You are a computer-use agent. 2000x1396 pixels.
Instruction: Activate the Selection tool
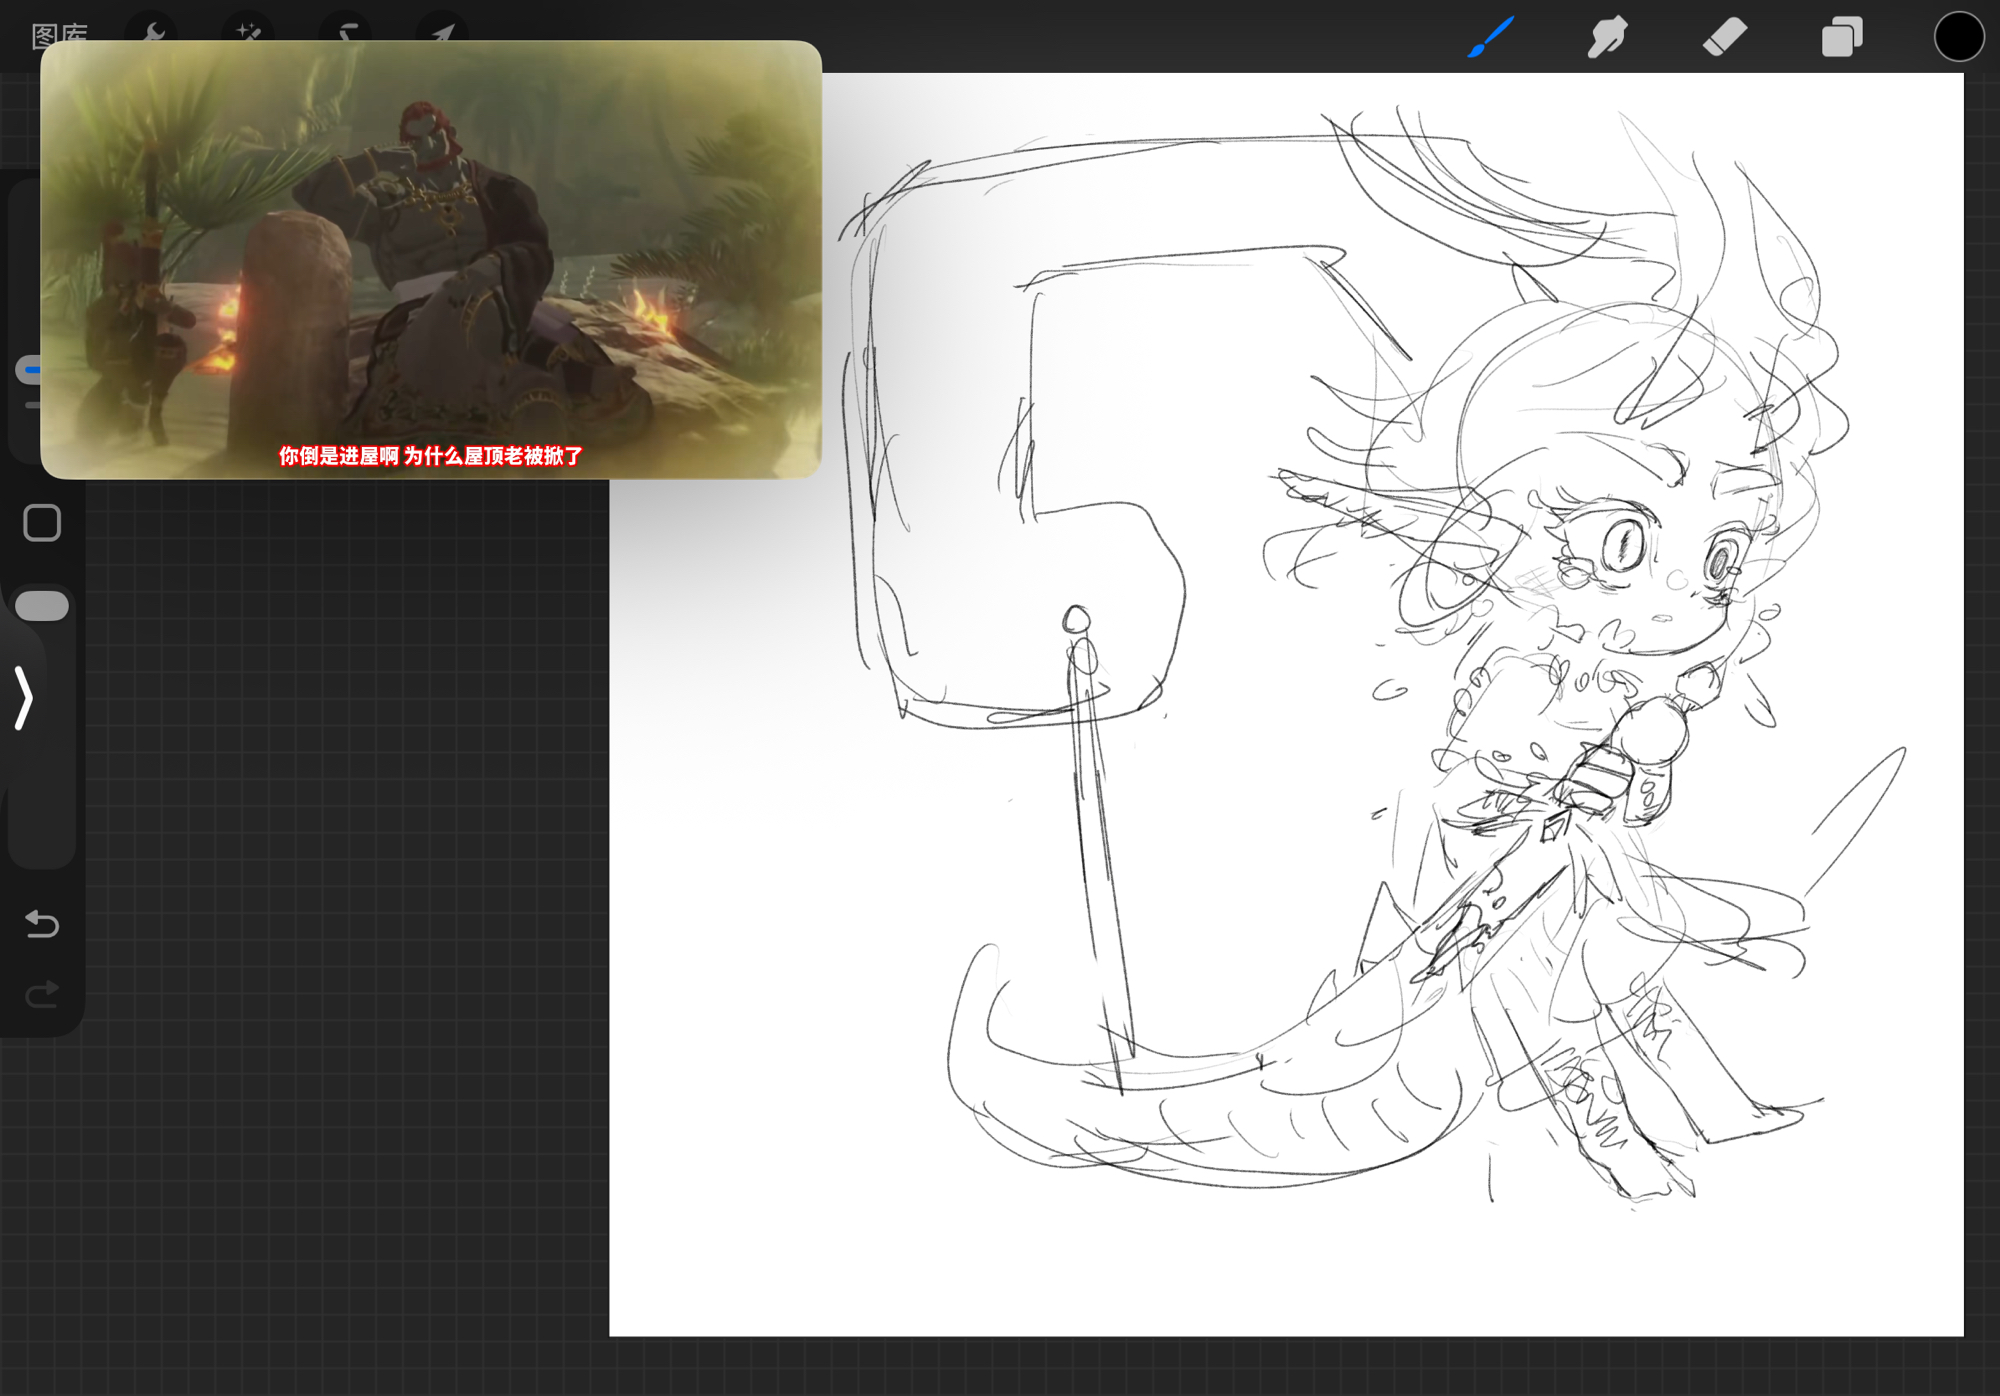[x=346, y=33]
